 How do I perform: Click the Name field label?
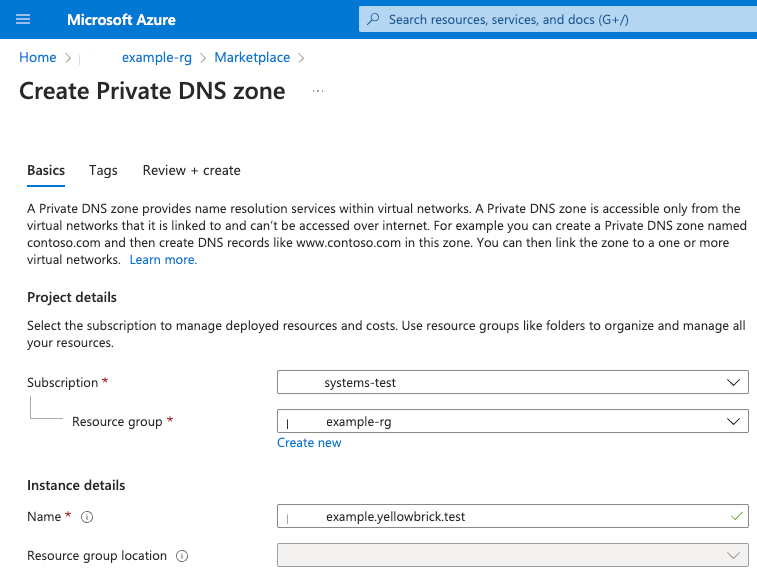(44, 517)
